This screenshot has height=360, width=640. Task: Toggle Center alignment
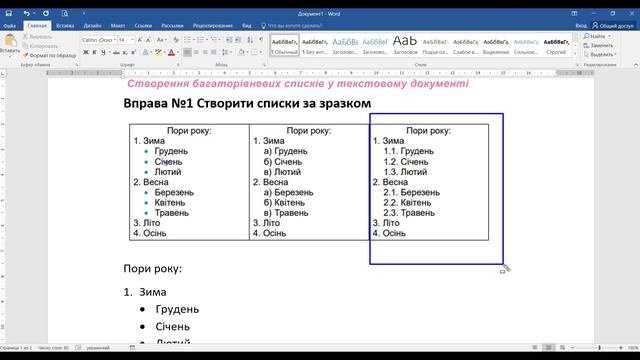pos(196,52)
